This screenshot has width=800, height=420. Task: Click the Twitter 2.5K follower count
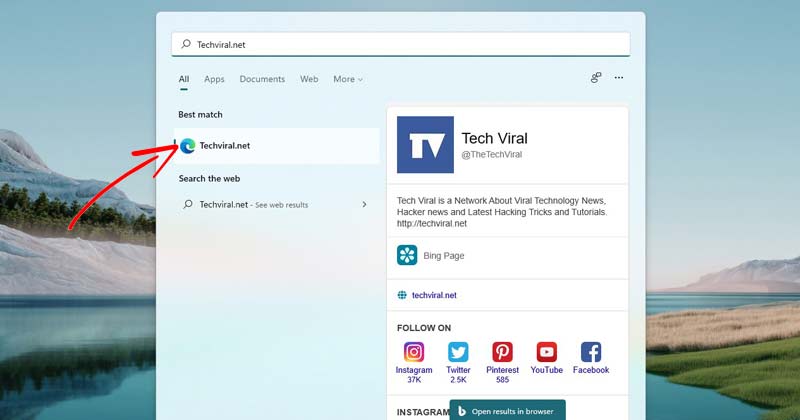pyautogui.click(x=458, y=380)
